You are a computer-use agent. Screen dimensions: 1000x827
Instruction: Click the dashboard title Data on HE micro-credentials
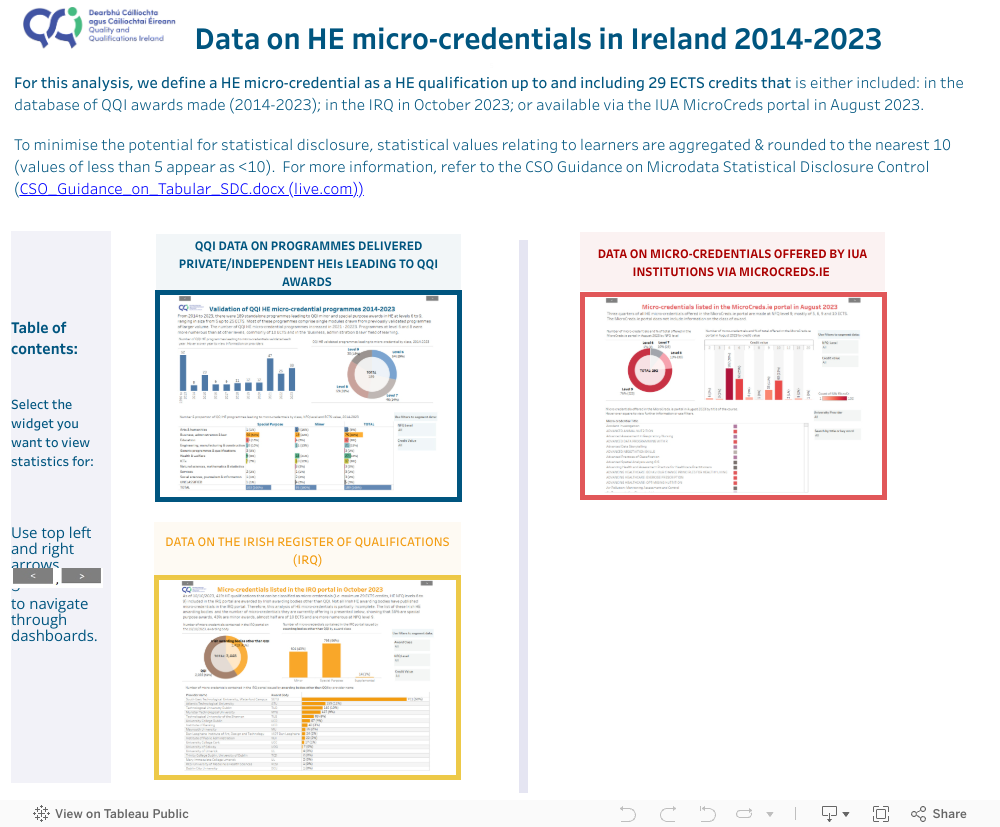pos(538,39)
